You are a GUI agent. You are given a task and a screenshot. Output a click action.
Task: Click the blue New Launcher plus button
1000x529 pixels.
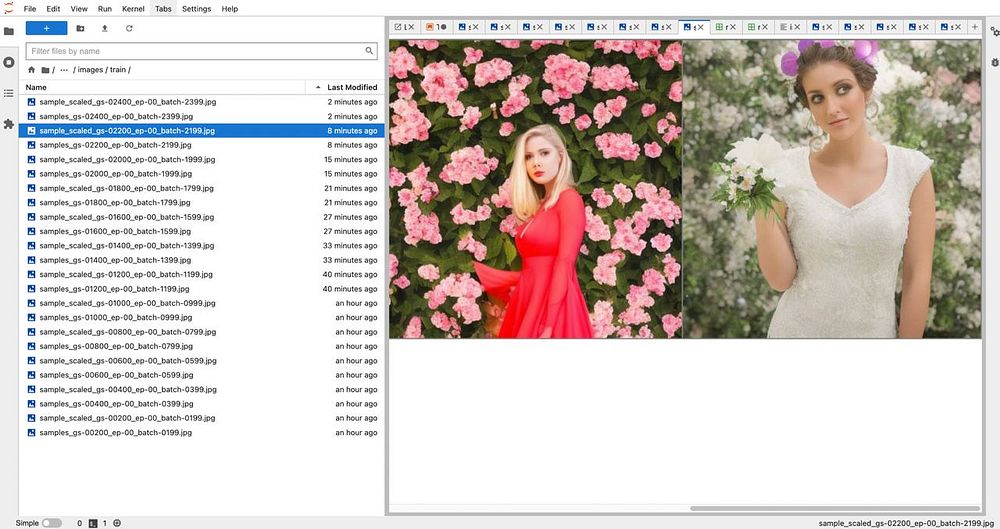46,28
